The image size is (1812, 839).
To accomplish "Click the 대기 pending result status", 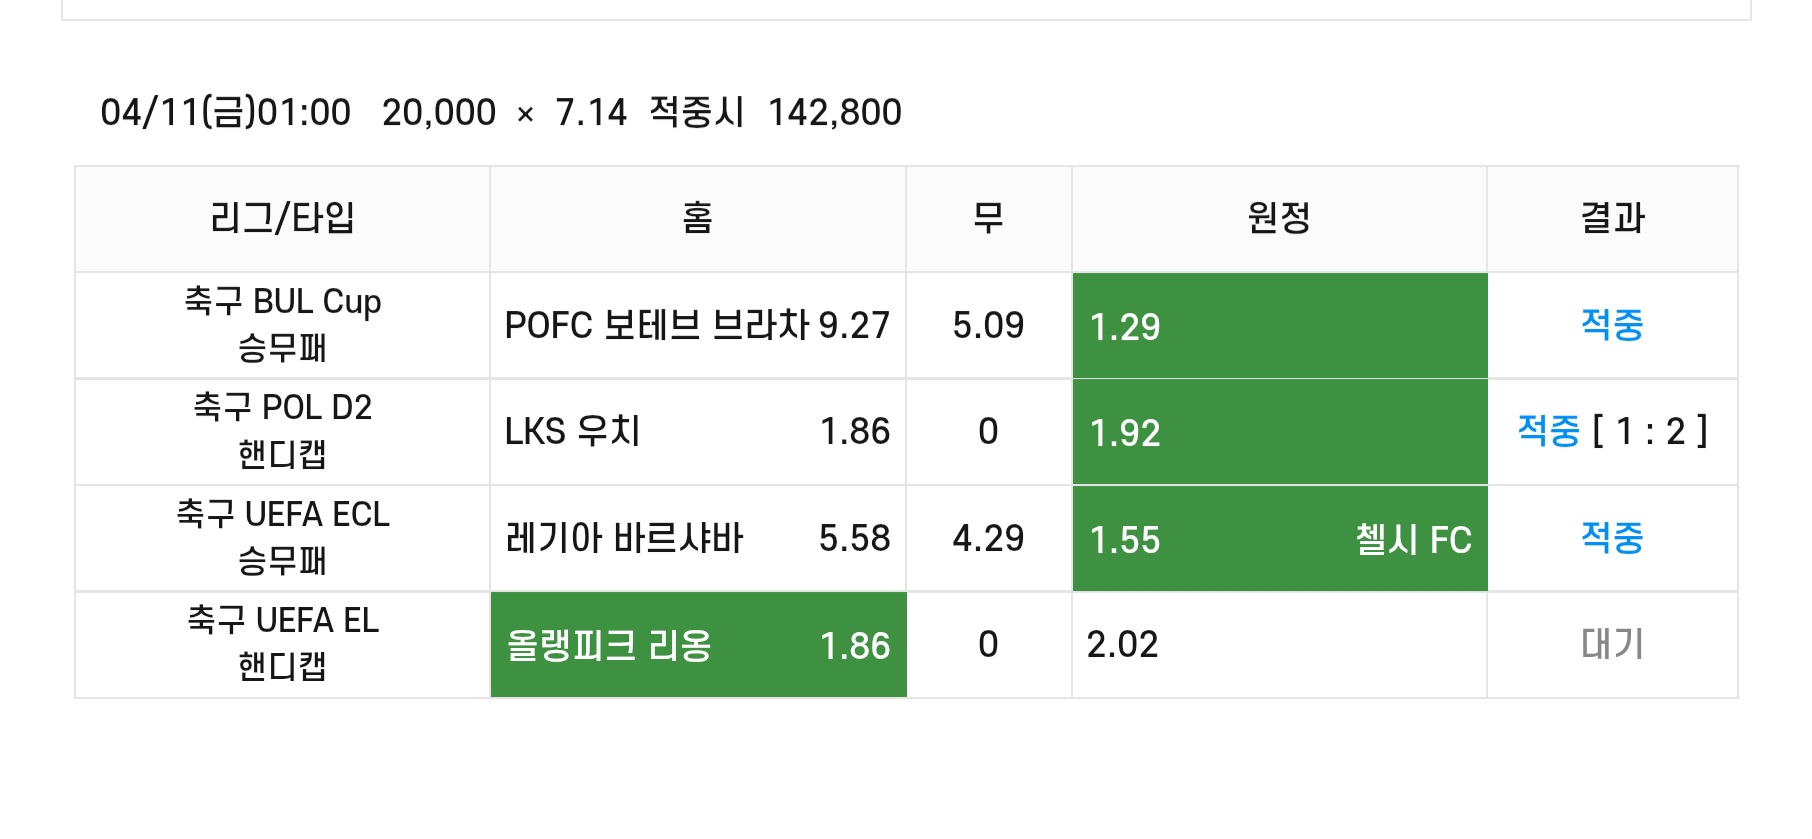I will (x=1612, y=644).
